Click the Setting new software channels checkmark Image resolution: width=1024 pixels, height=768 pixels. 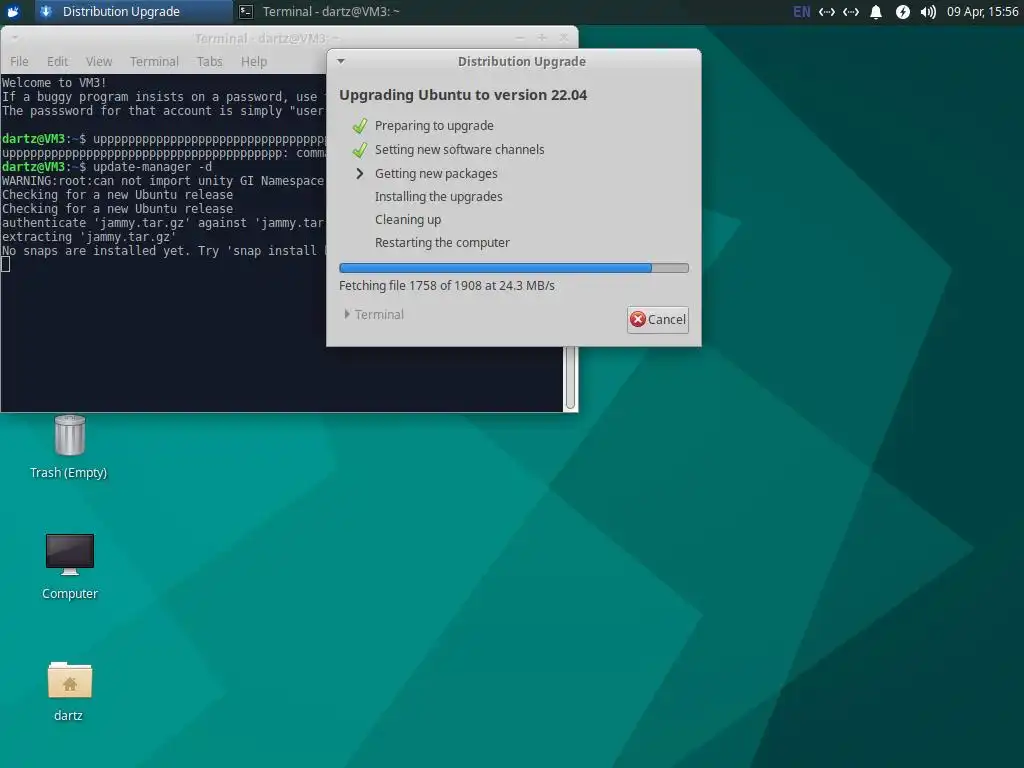click(360, 150)
